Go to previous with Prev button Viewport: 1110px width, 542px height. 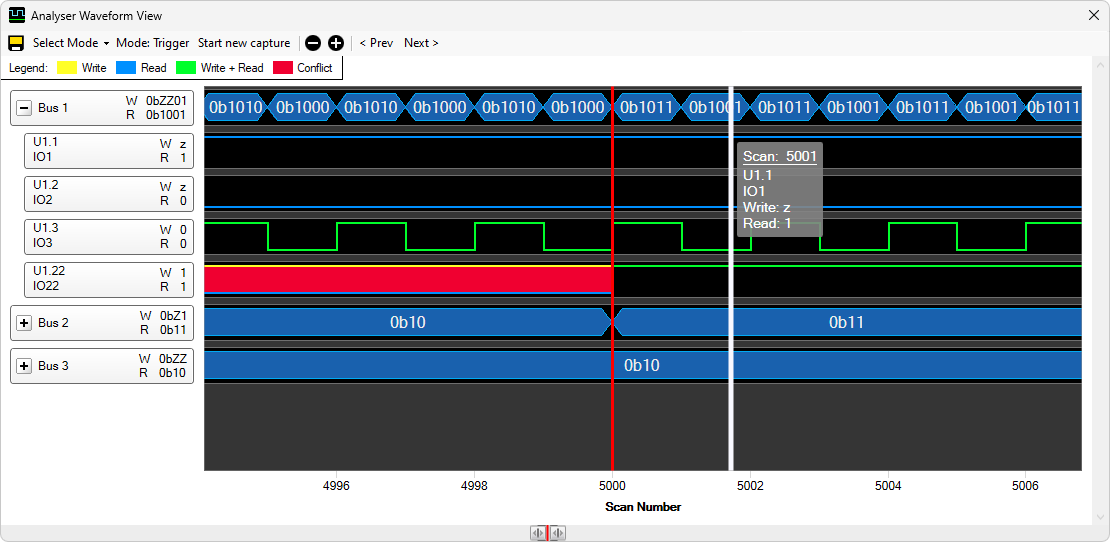[x=376, y=43]
